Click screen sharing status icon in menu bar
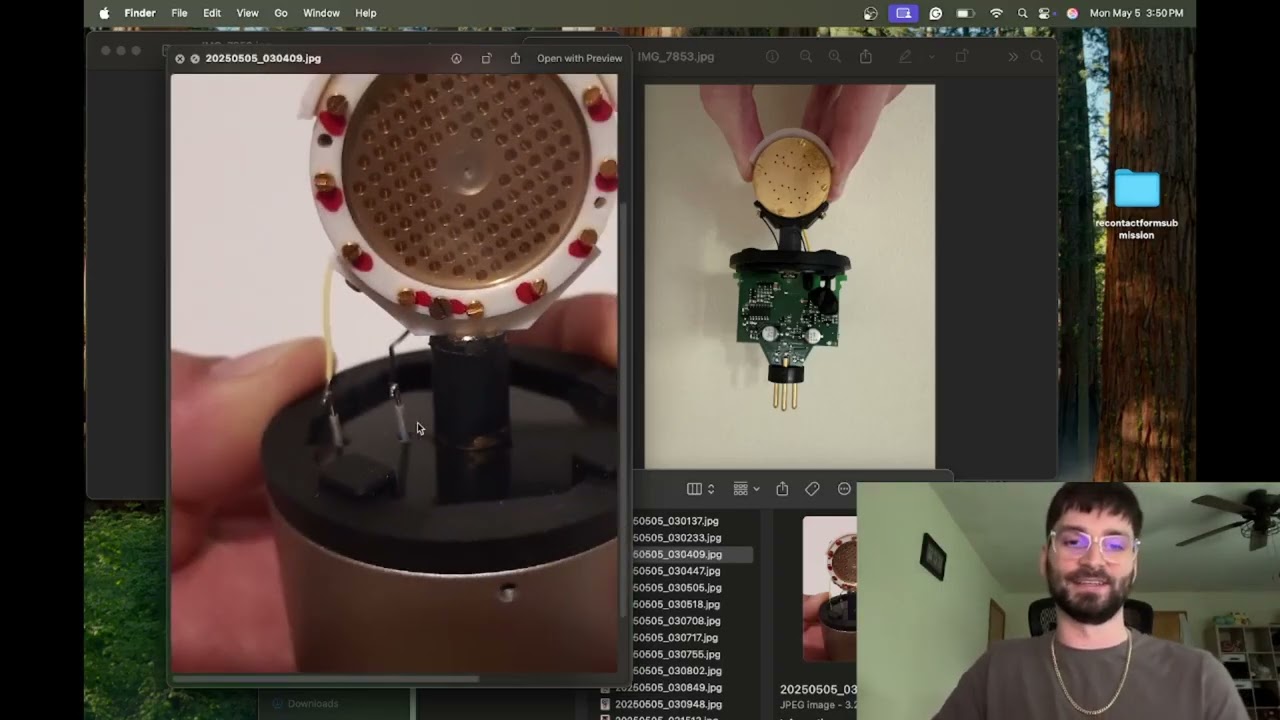This screenshot has width=1280, height=720. point(903,13)
